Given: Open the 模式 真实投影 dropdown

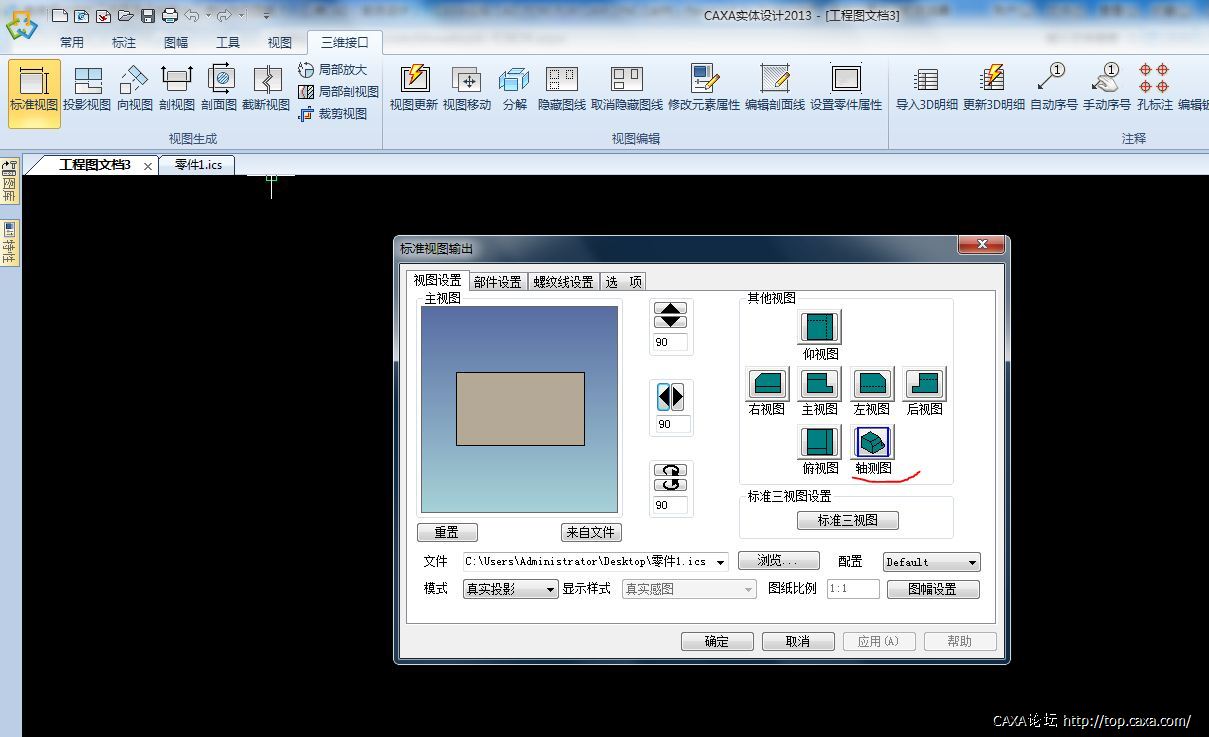Looking at the screenshot, I should point(550,590).
